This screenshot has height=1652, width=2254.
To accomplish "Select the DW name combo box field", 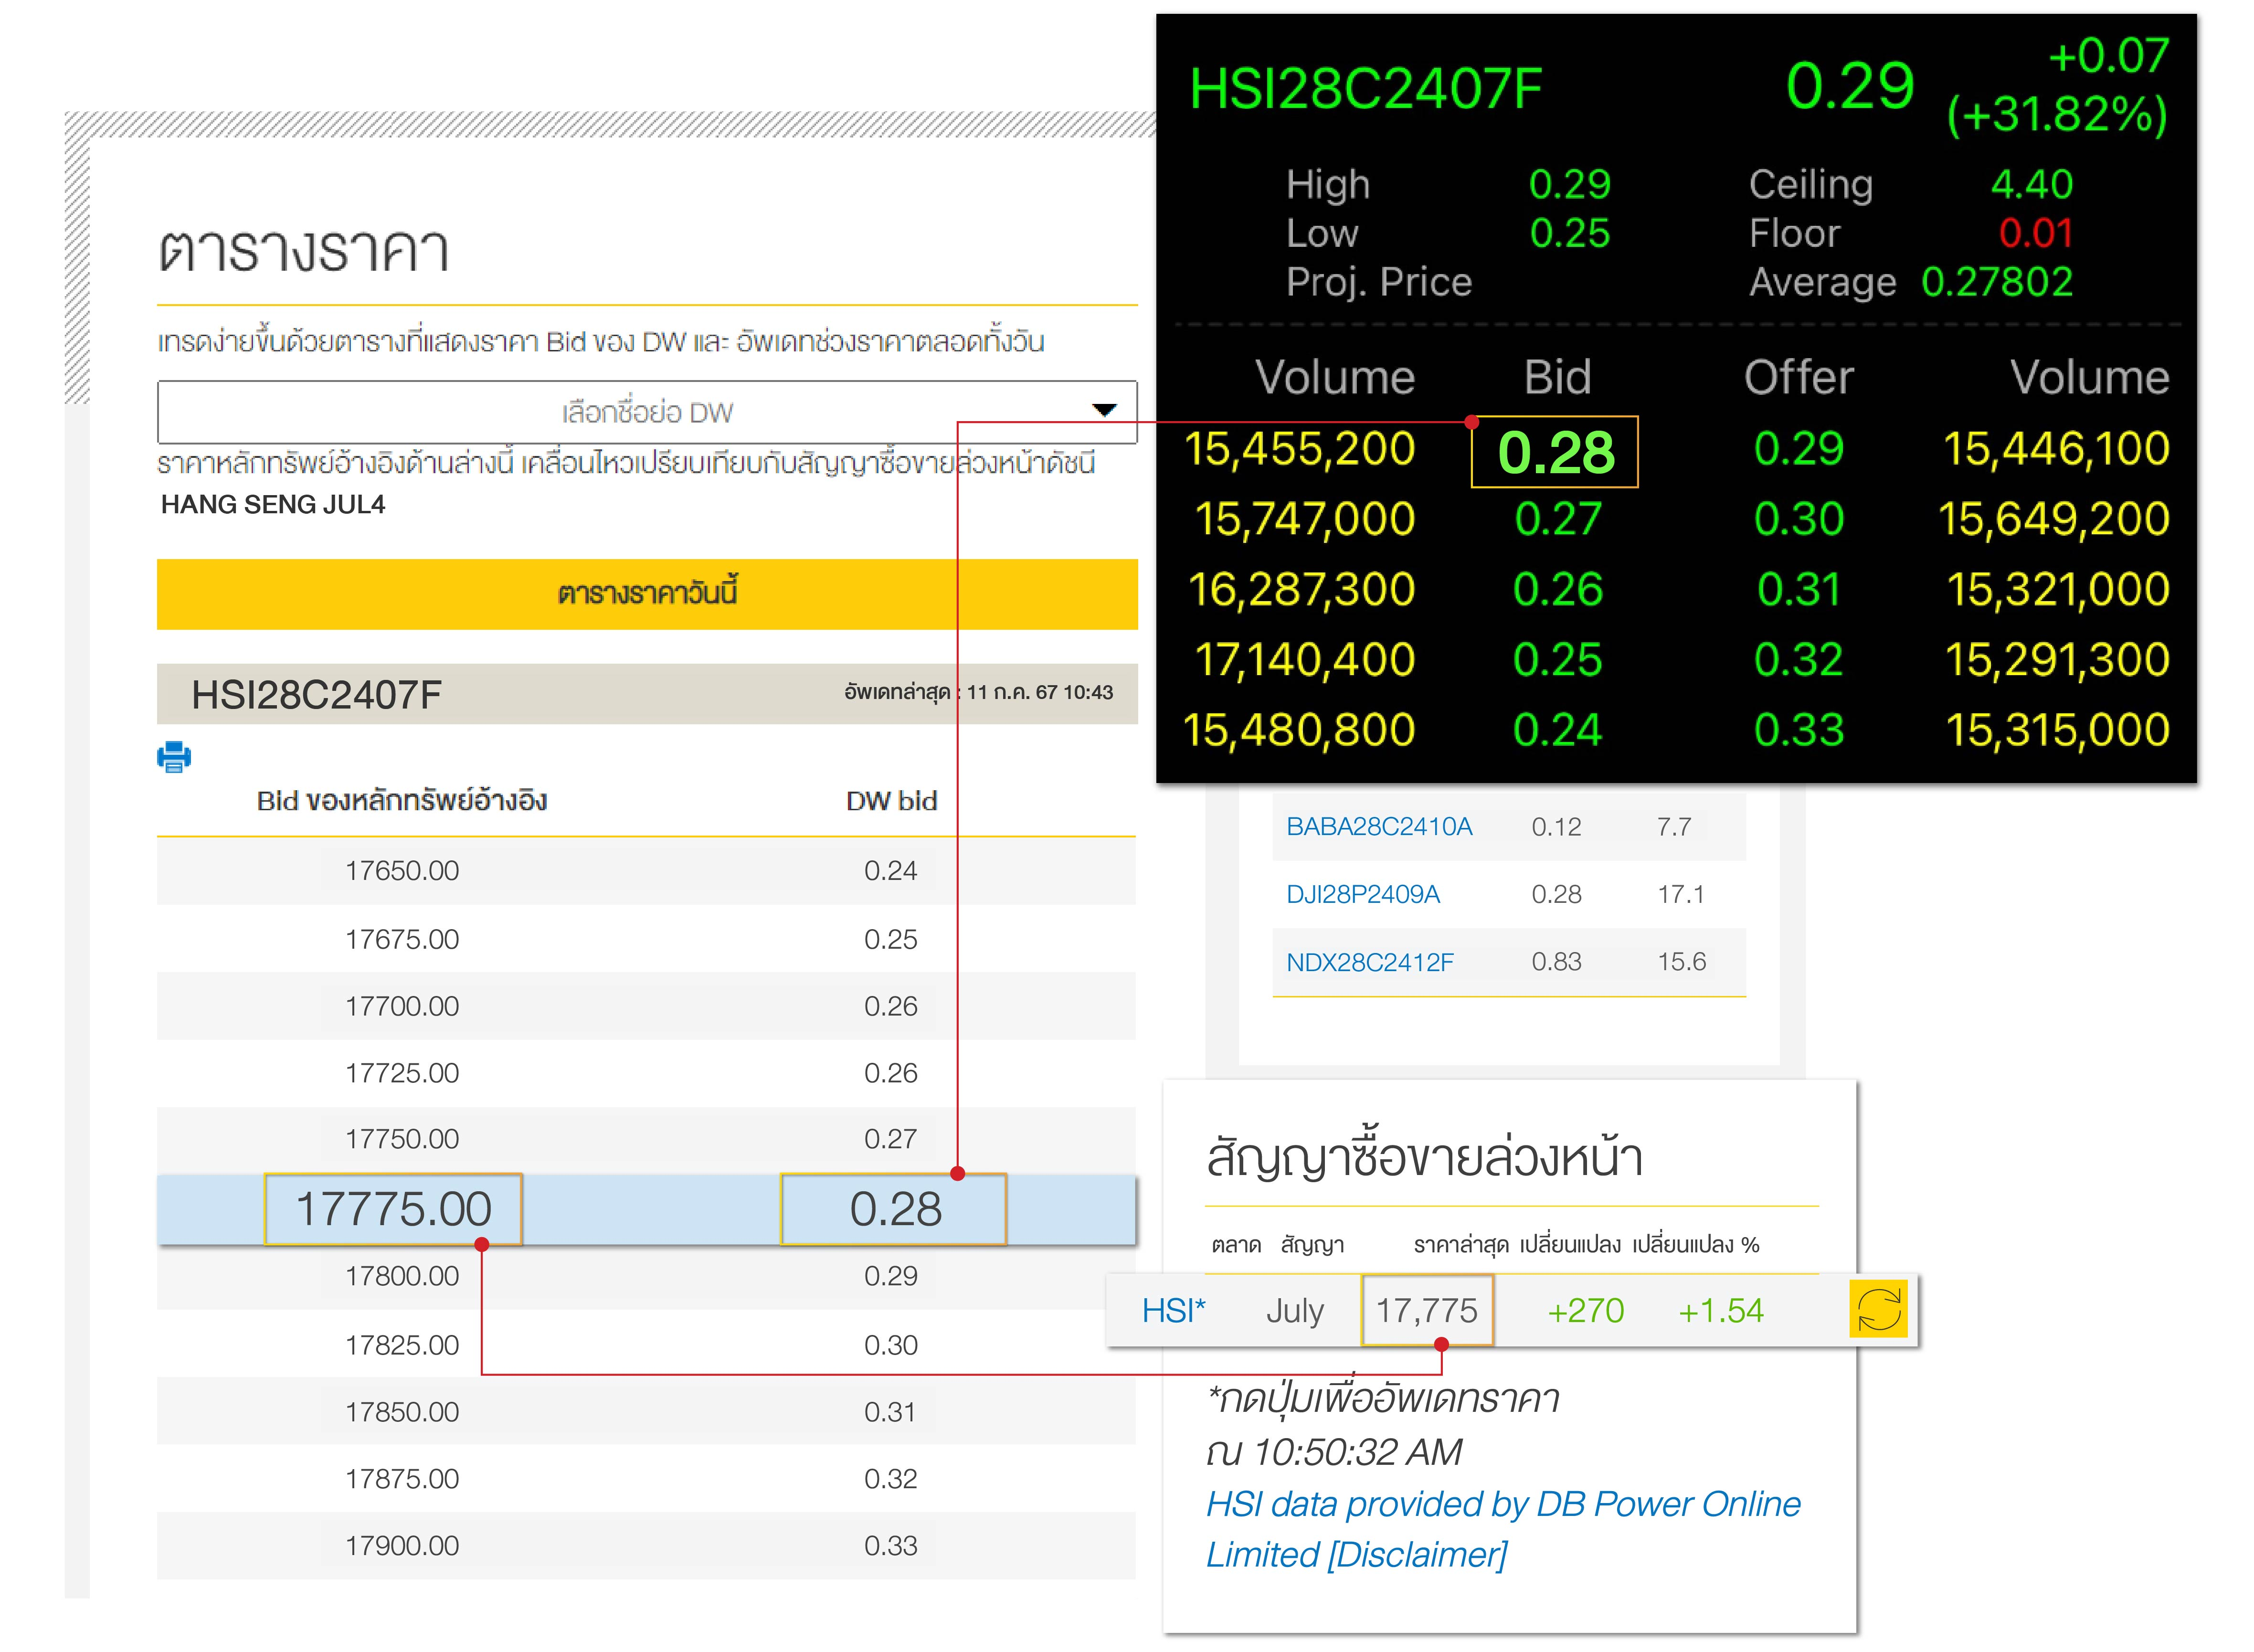I will [x=647, y=412].
